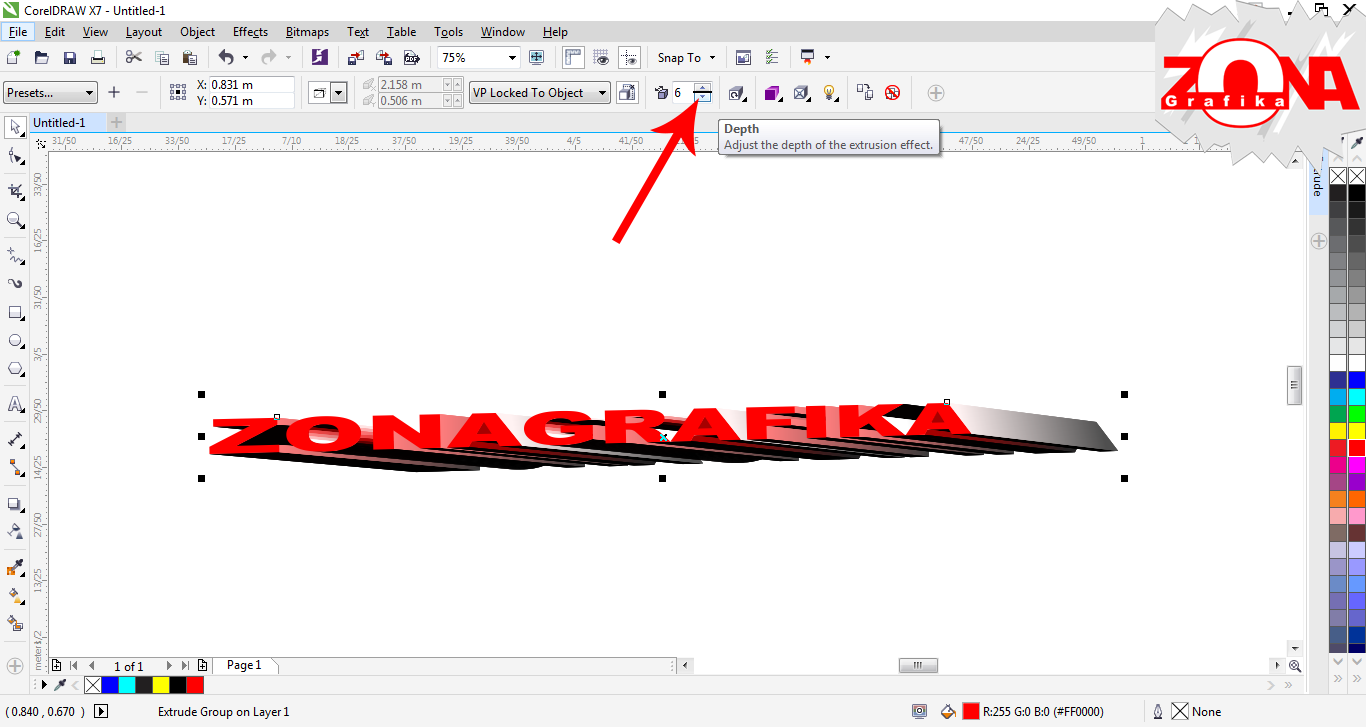Open a document with folder icon
Viewport: 1366px width, 727px height.
(42, 58)
